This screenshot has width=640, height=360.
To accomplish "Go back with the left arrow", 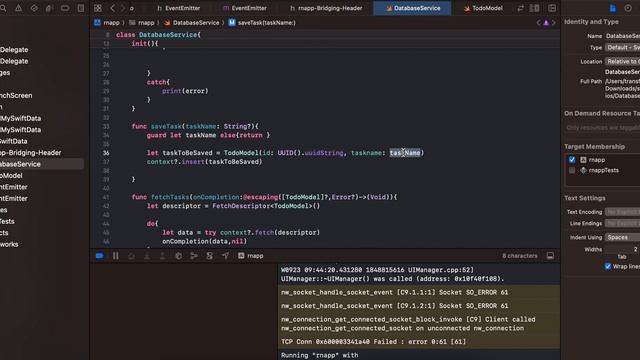I will 112,8.
